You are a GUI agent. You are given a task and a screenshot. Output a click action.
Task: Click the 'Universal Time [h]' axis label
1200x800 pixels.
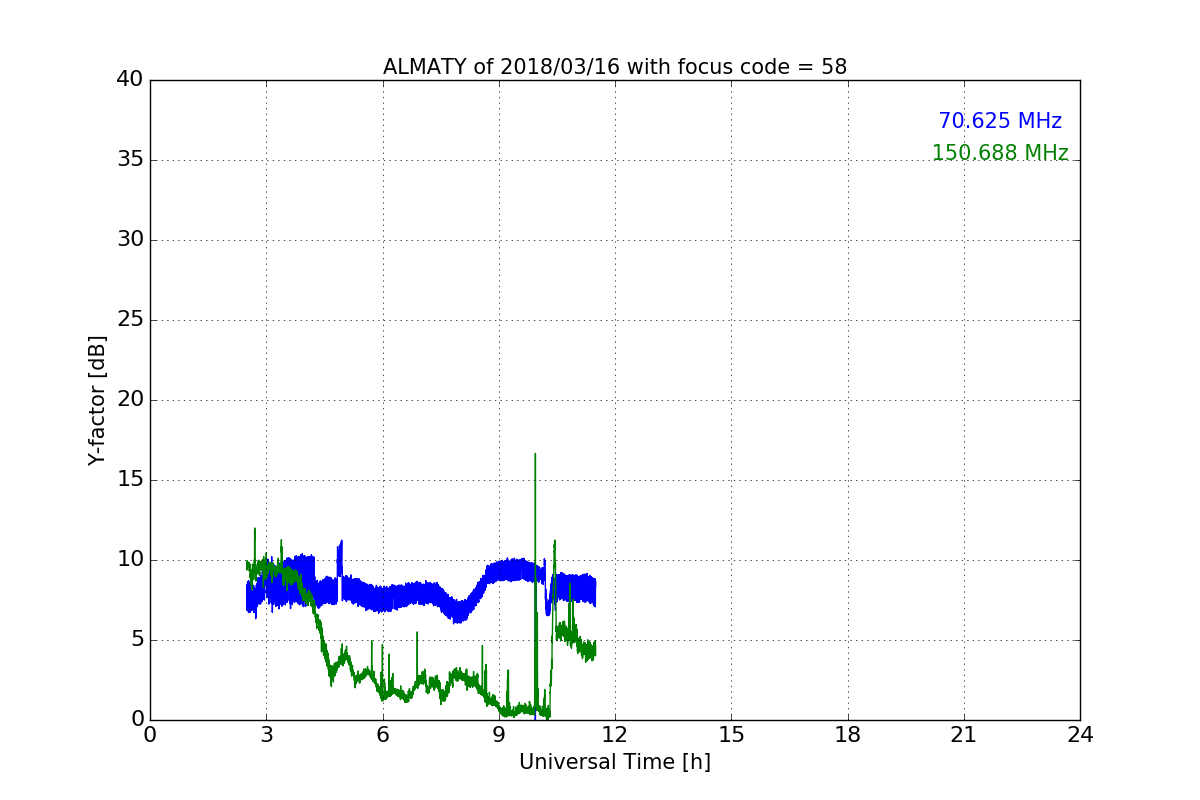615,762
